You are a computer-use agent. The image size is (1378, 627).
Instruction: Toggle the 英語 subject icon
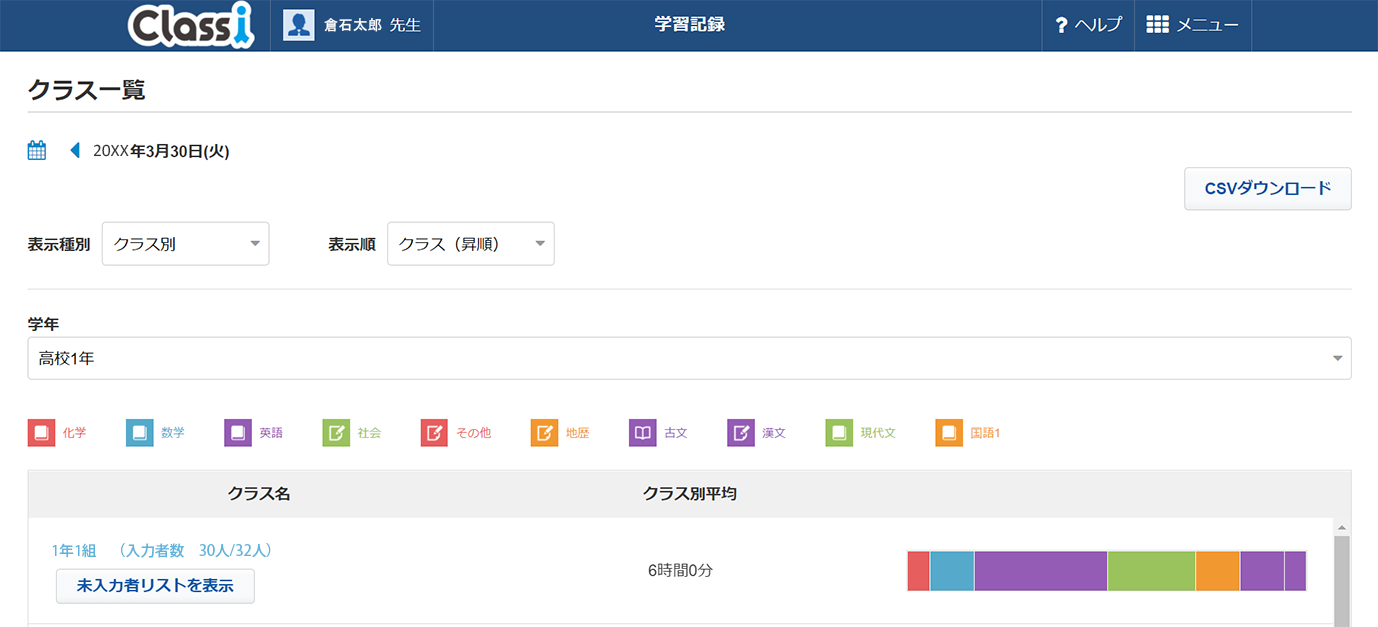pyautogui.click(x=238, y=433)
